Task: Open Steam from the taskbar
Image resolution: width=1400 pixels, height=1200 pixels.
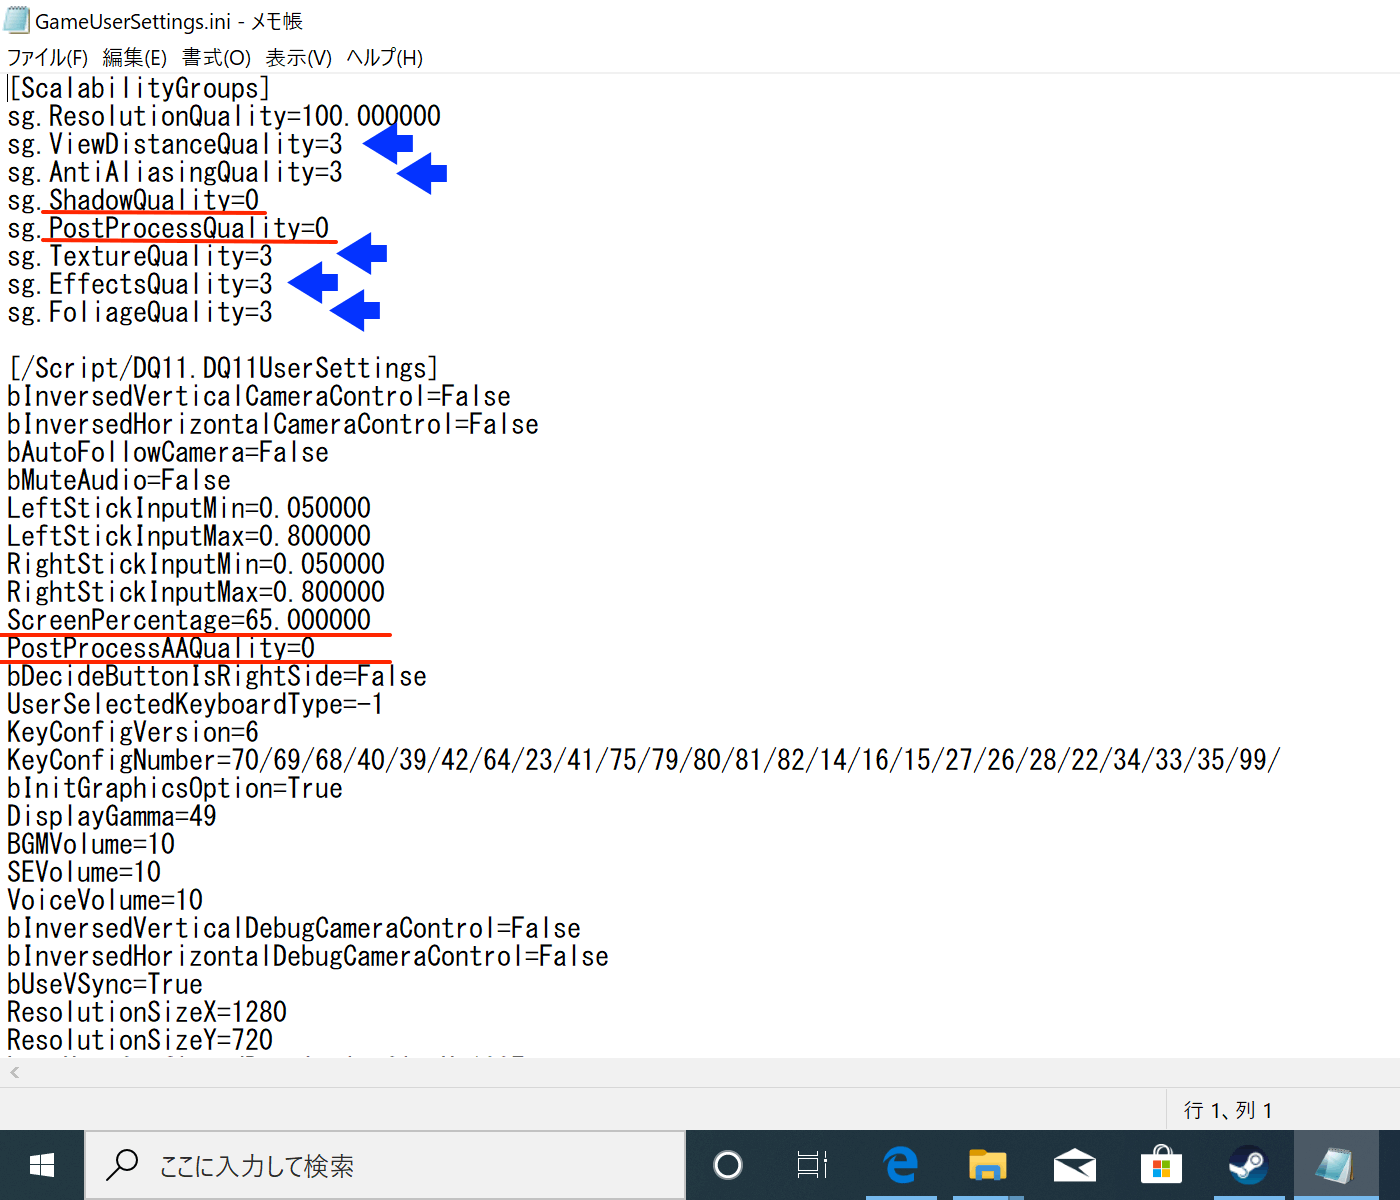Action: click(1248, 1165)
